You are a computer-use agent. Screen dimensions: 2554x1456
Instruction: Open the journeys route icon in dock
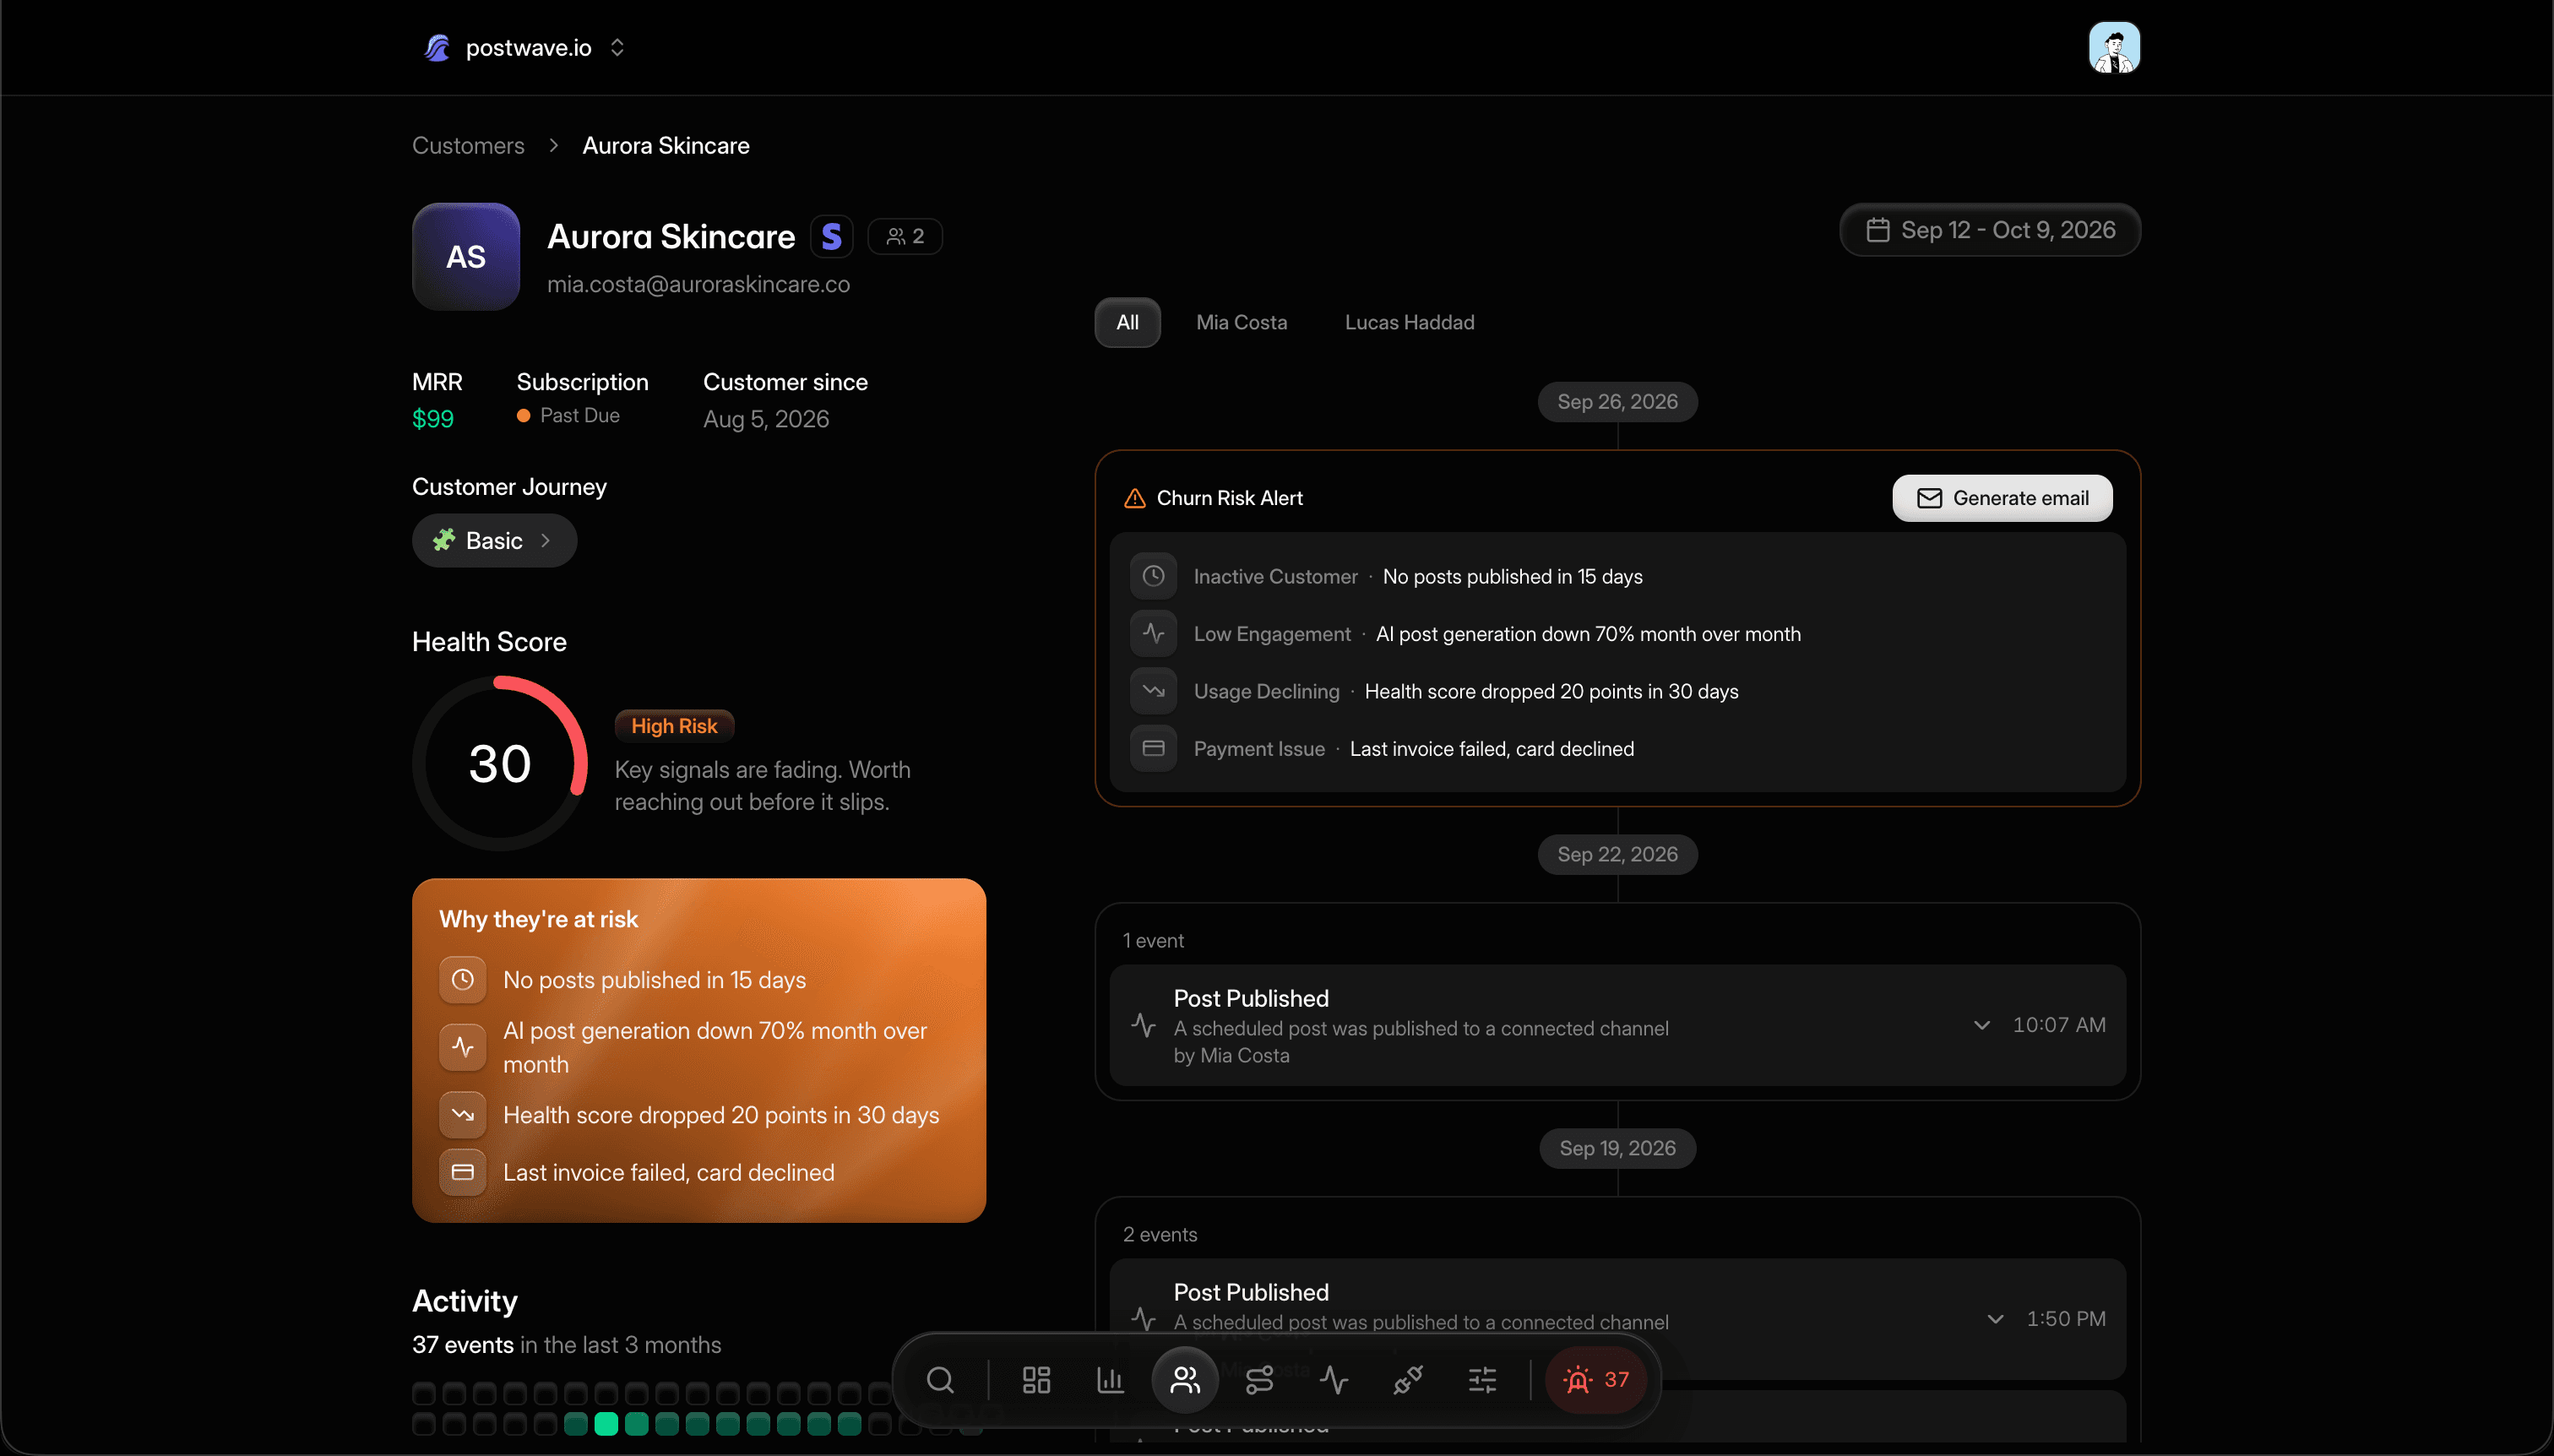click(1259, 1380)
